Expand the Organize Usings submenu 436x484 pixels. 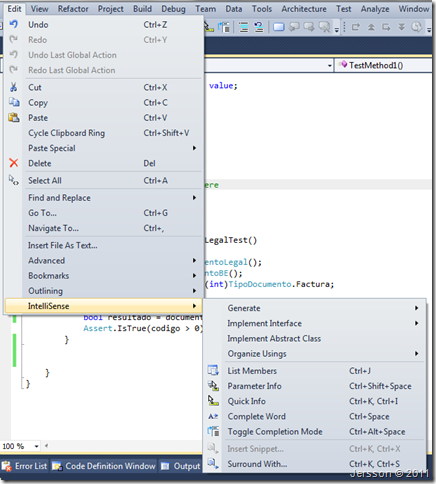pos(416,353)
